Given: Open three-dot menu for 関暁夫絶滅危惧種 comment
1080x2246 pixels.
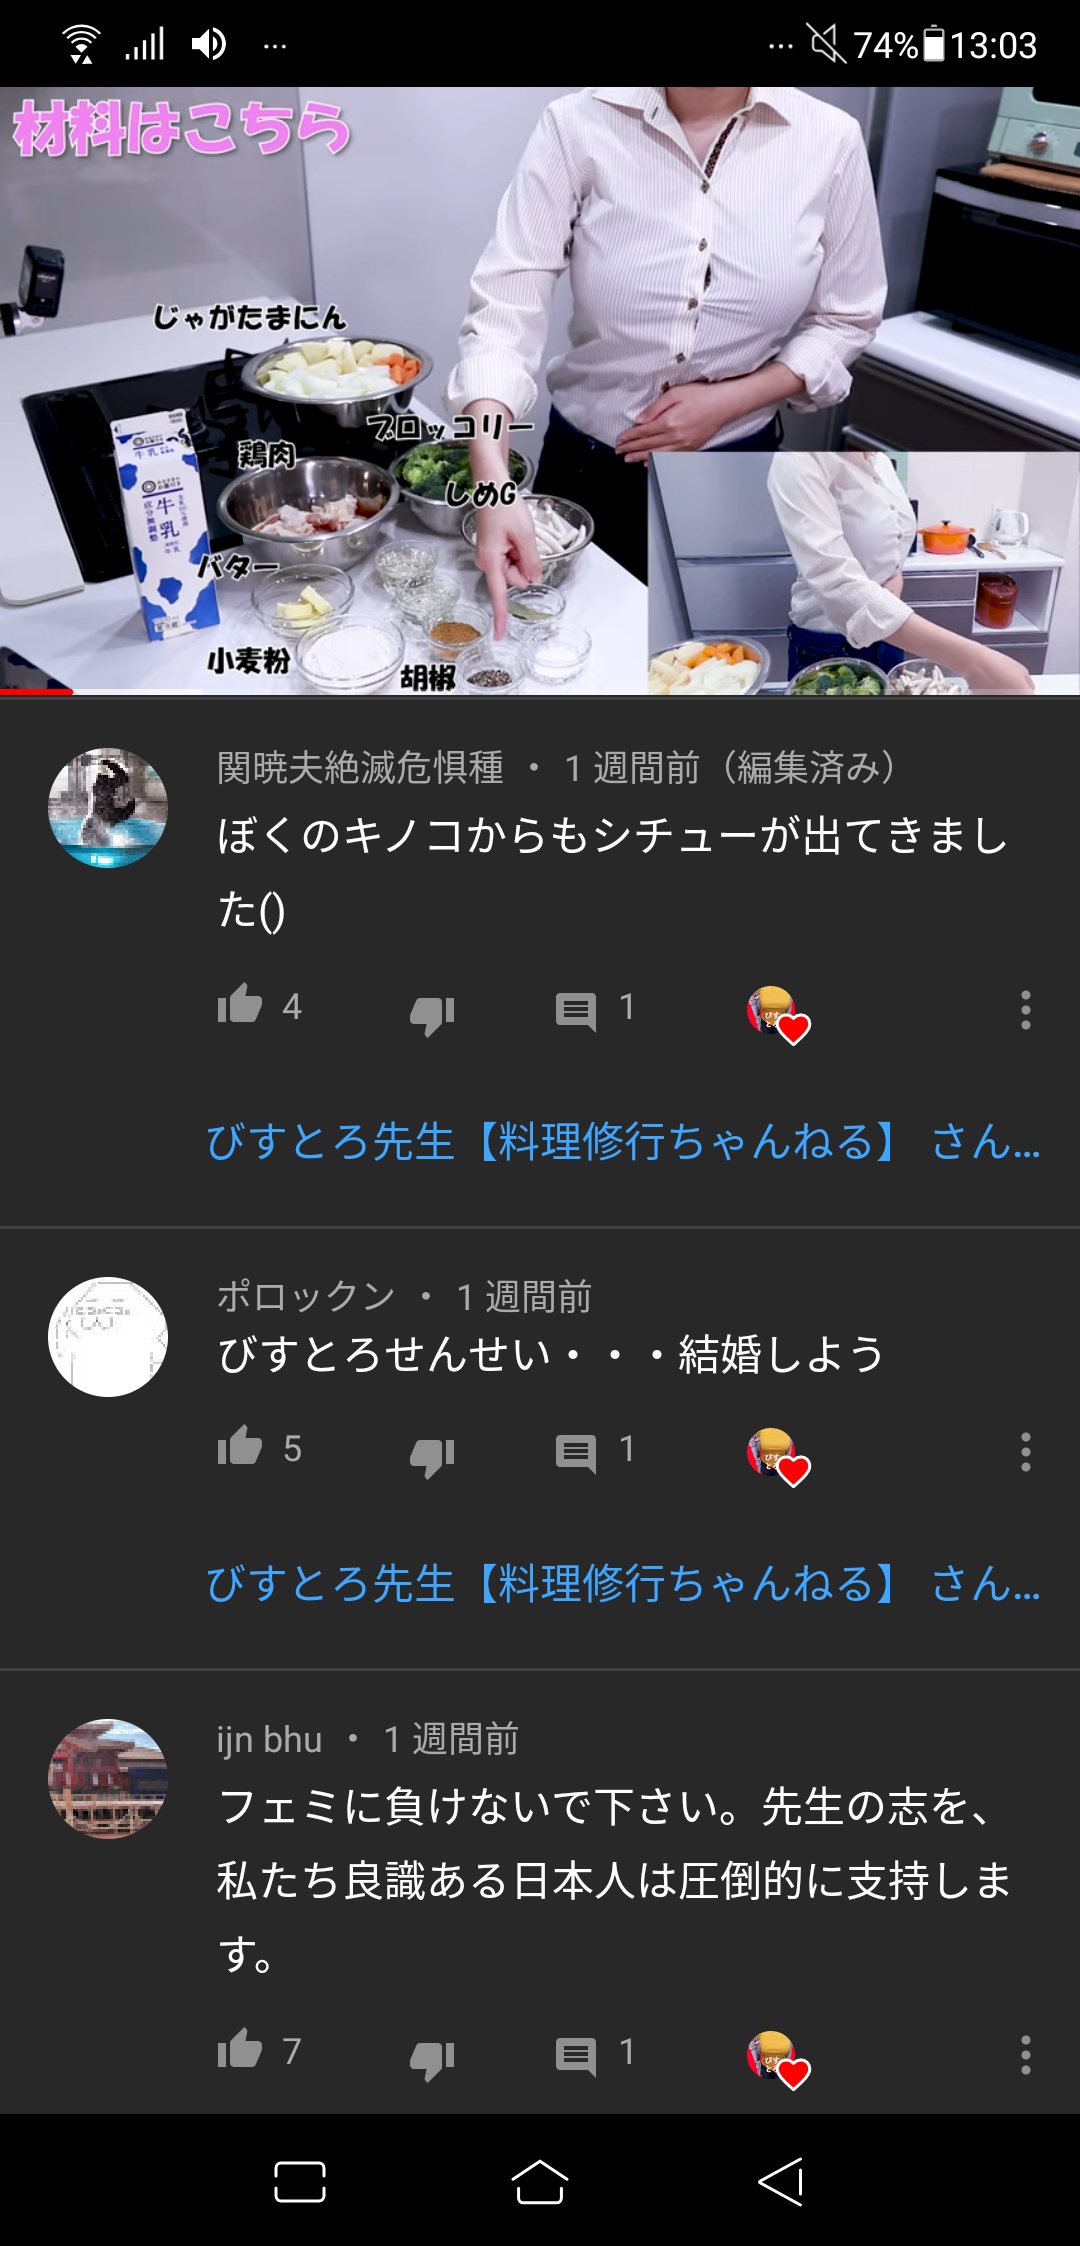Looking at the screenshot, I should click(x=1025, y=1010).
